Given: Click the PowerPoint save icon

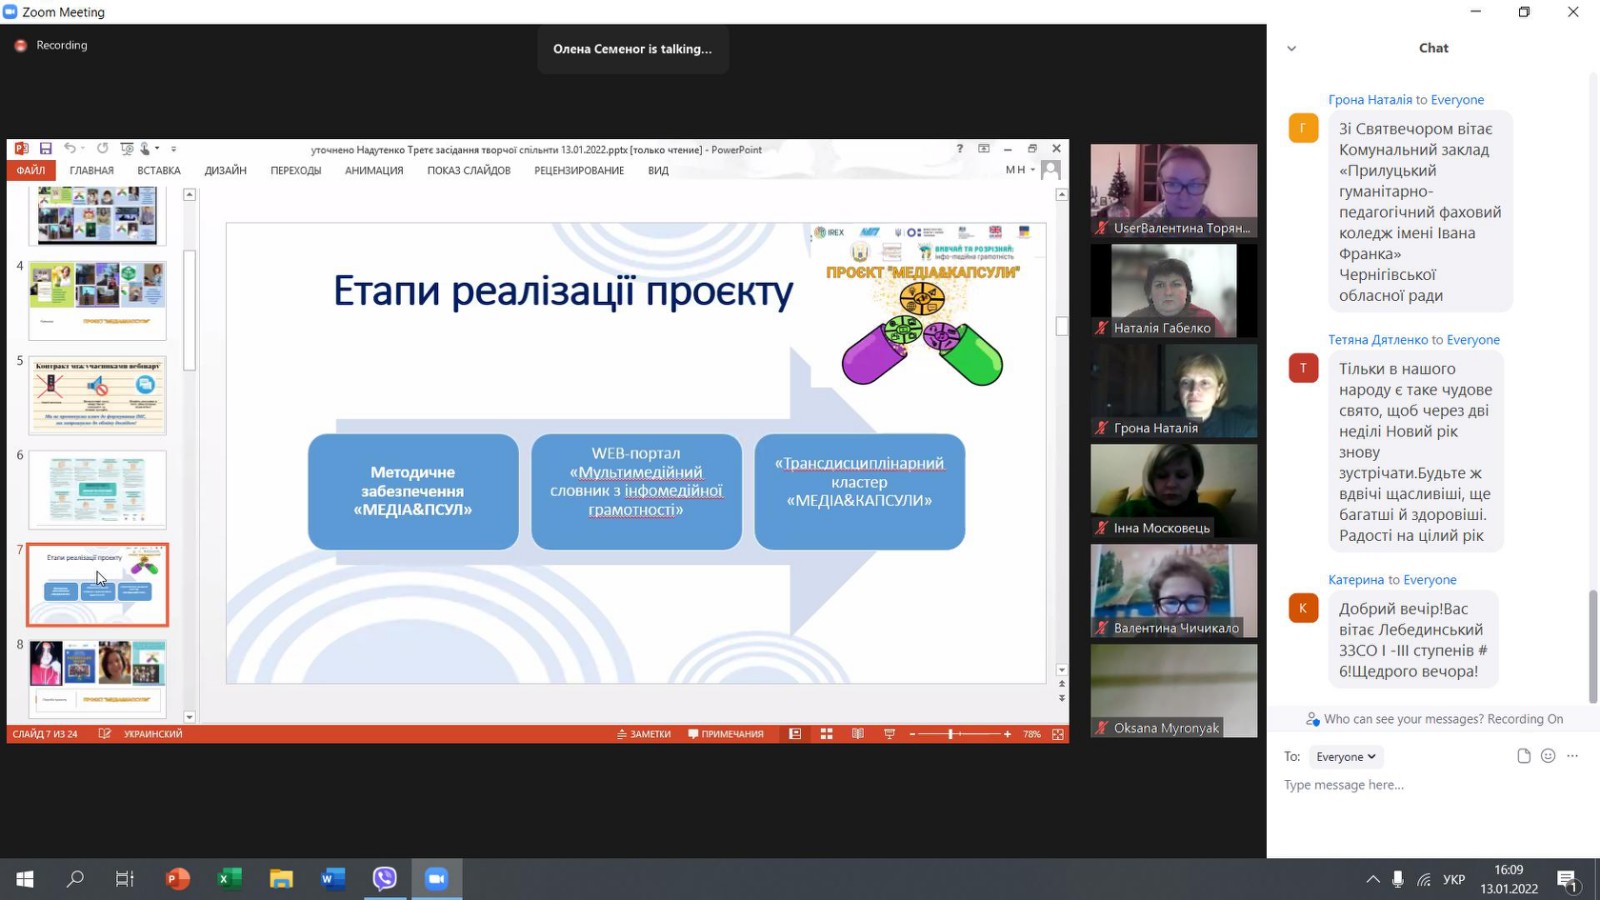Looking at the screenshot, I should click(x=46, y=149).
